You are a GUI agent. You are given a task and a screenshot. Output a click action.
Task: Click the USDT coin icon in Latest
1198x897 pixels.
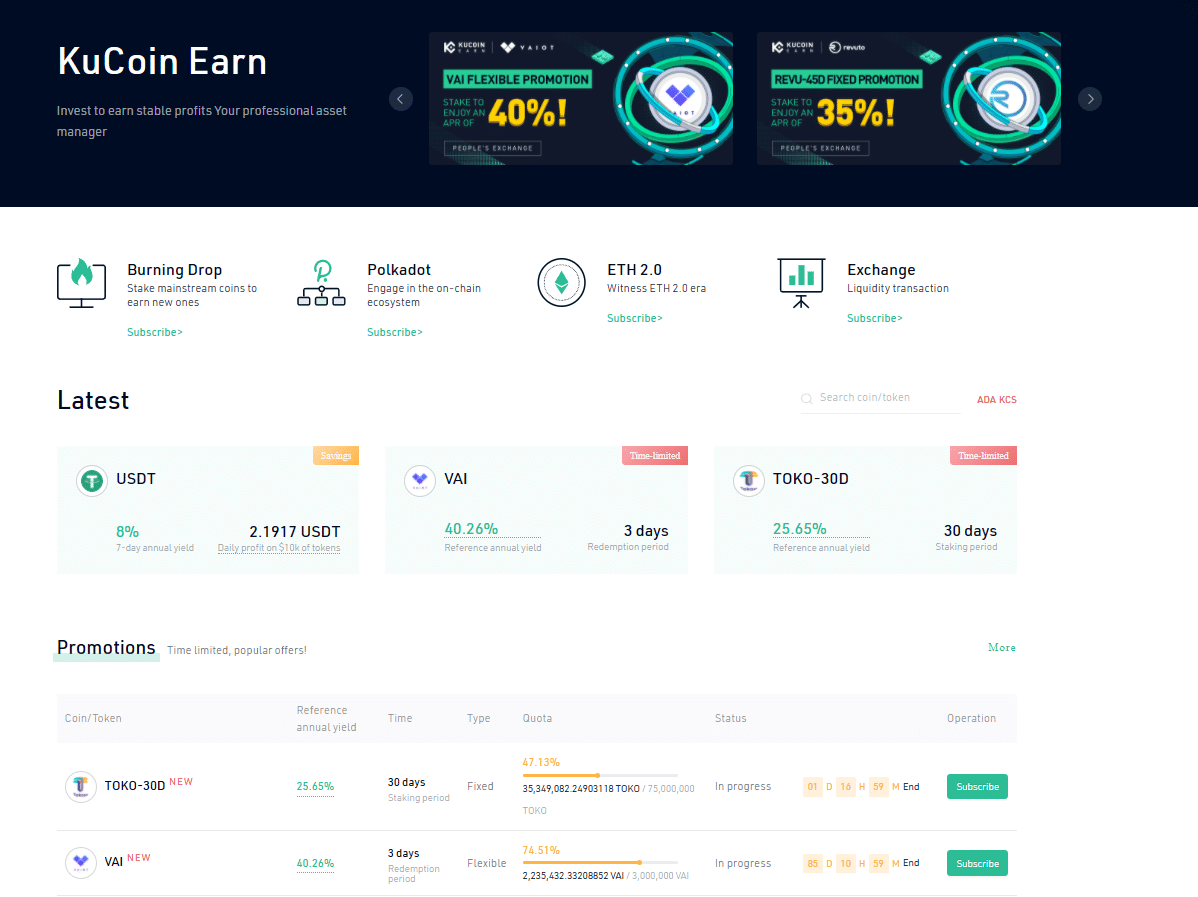click(92, 481)
